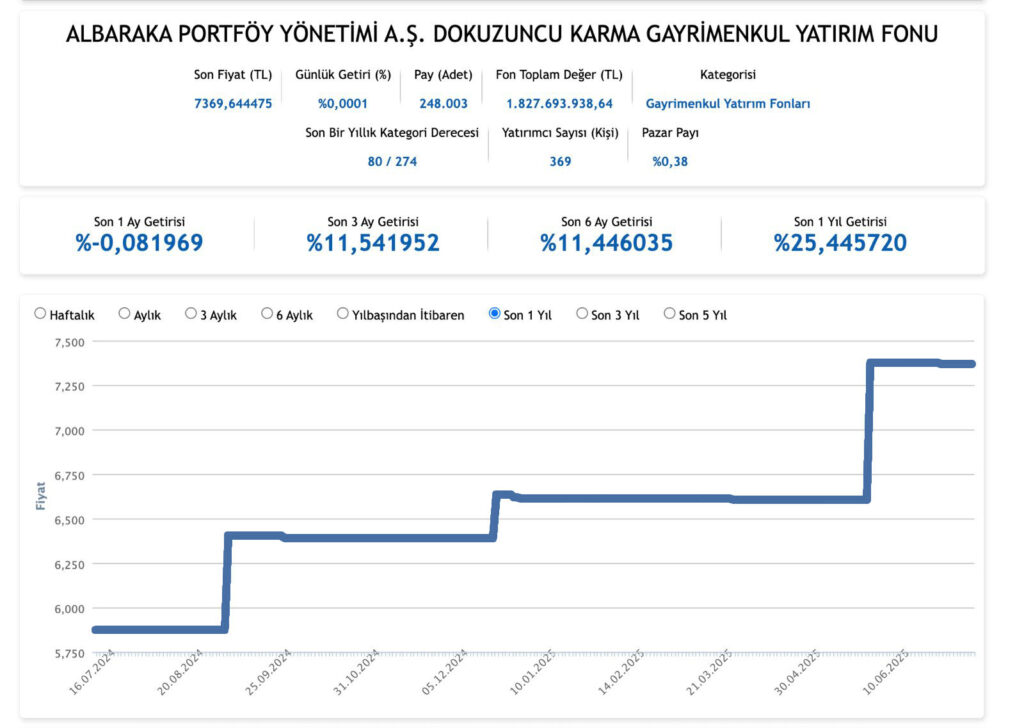Click the Pay (Adet) label
Screen dimensions: 1024x728
(x=443, y=75)
